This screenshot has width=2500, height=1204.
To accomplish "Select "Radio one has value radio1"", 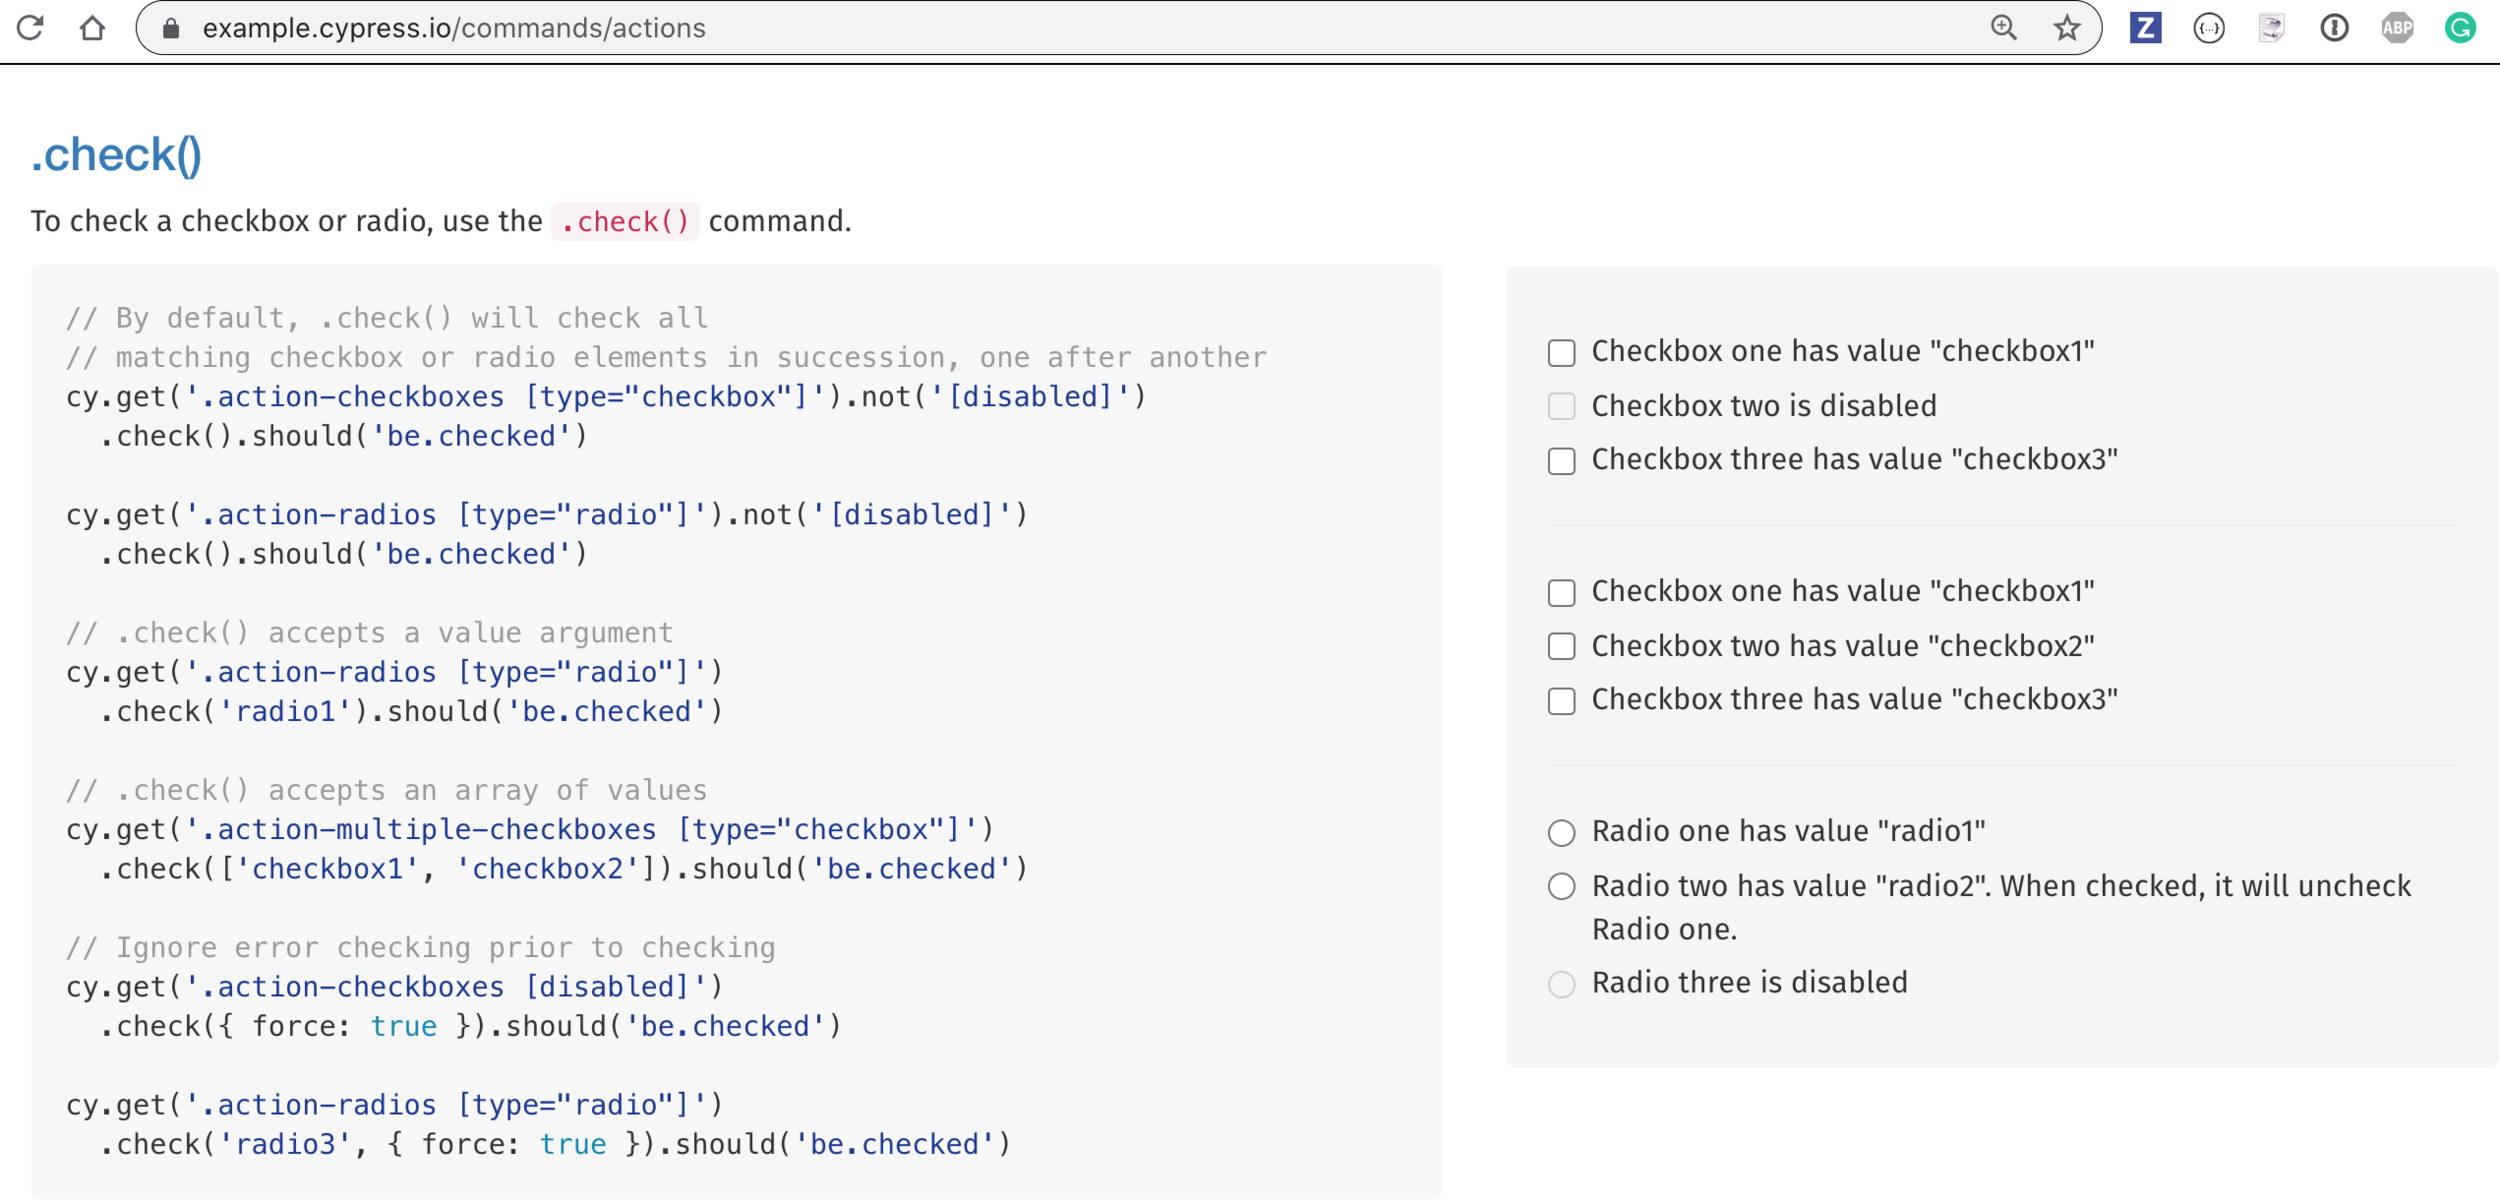I will click(1561, 832).
